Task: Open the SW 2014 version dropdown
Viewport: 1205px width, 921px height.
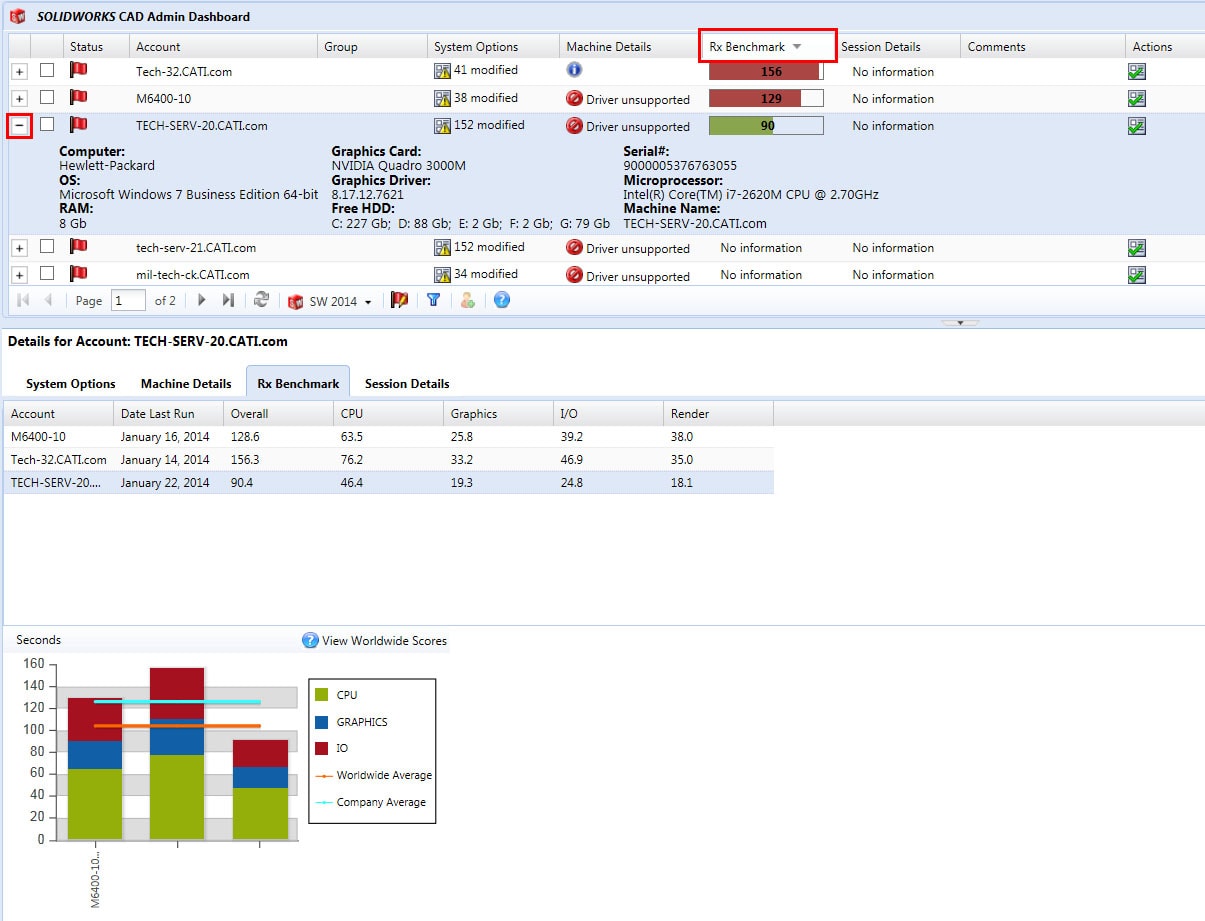Action: tap(330, 301)
